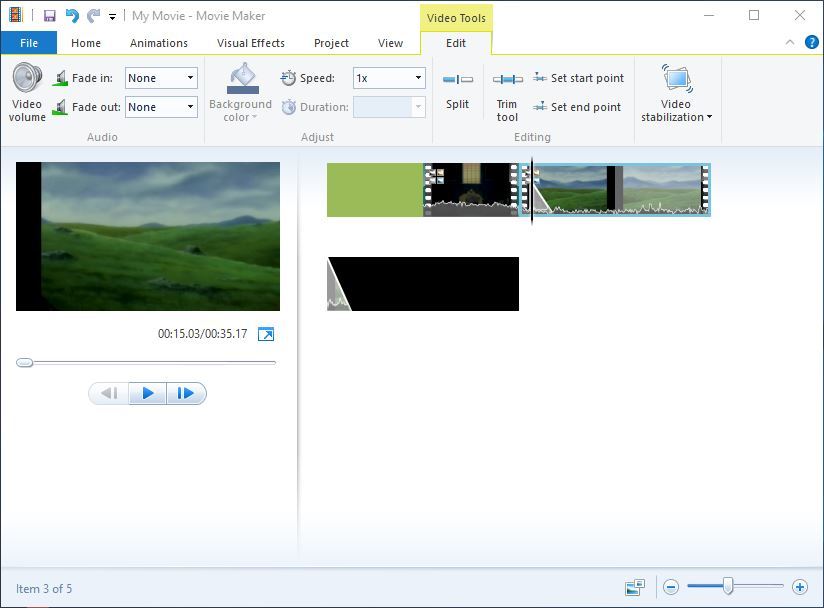The image size is (824, 608).
Task: Advance to next frame
Action: (x=185, y=393)
